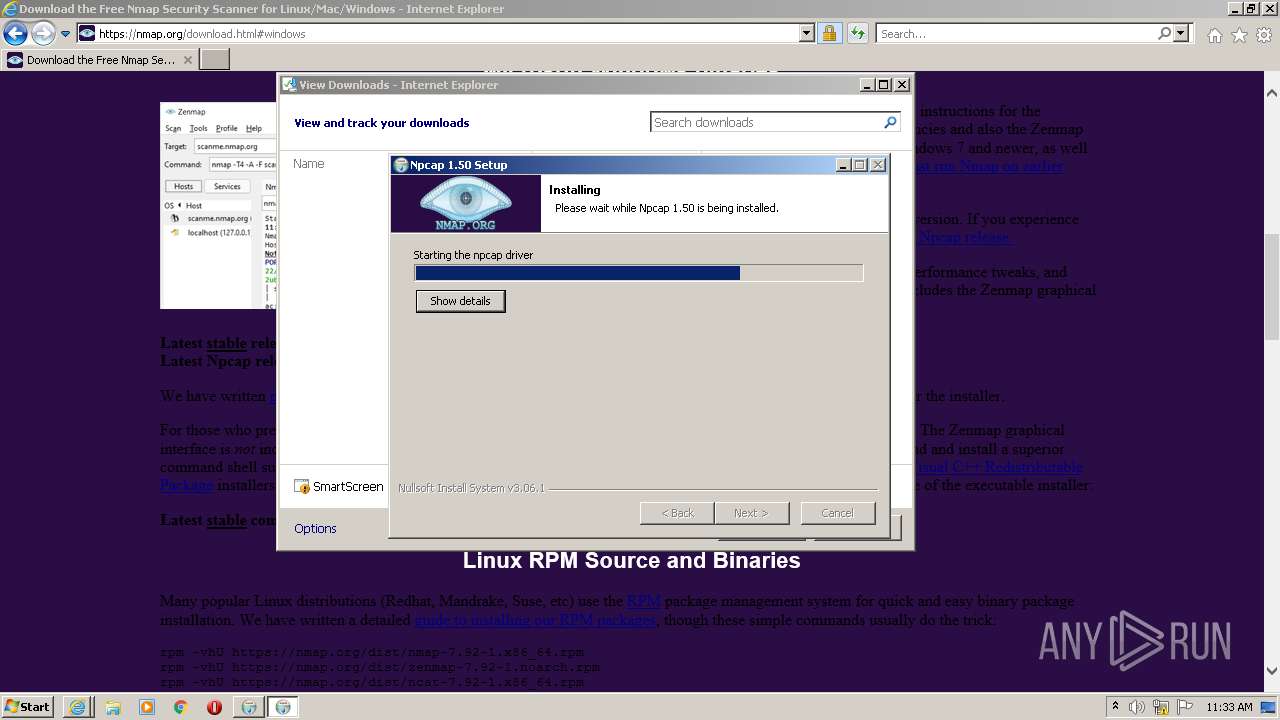The width and height of the screenshot is (1280, 720).
Task: Launch Opera browser from the taskbar
Action: pyautogui.click(x=214, y=707)
